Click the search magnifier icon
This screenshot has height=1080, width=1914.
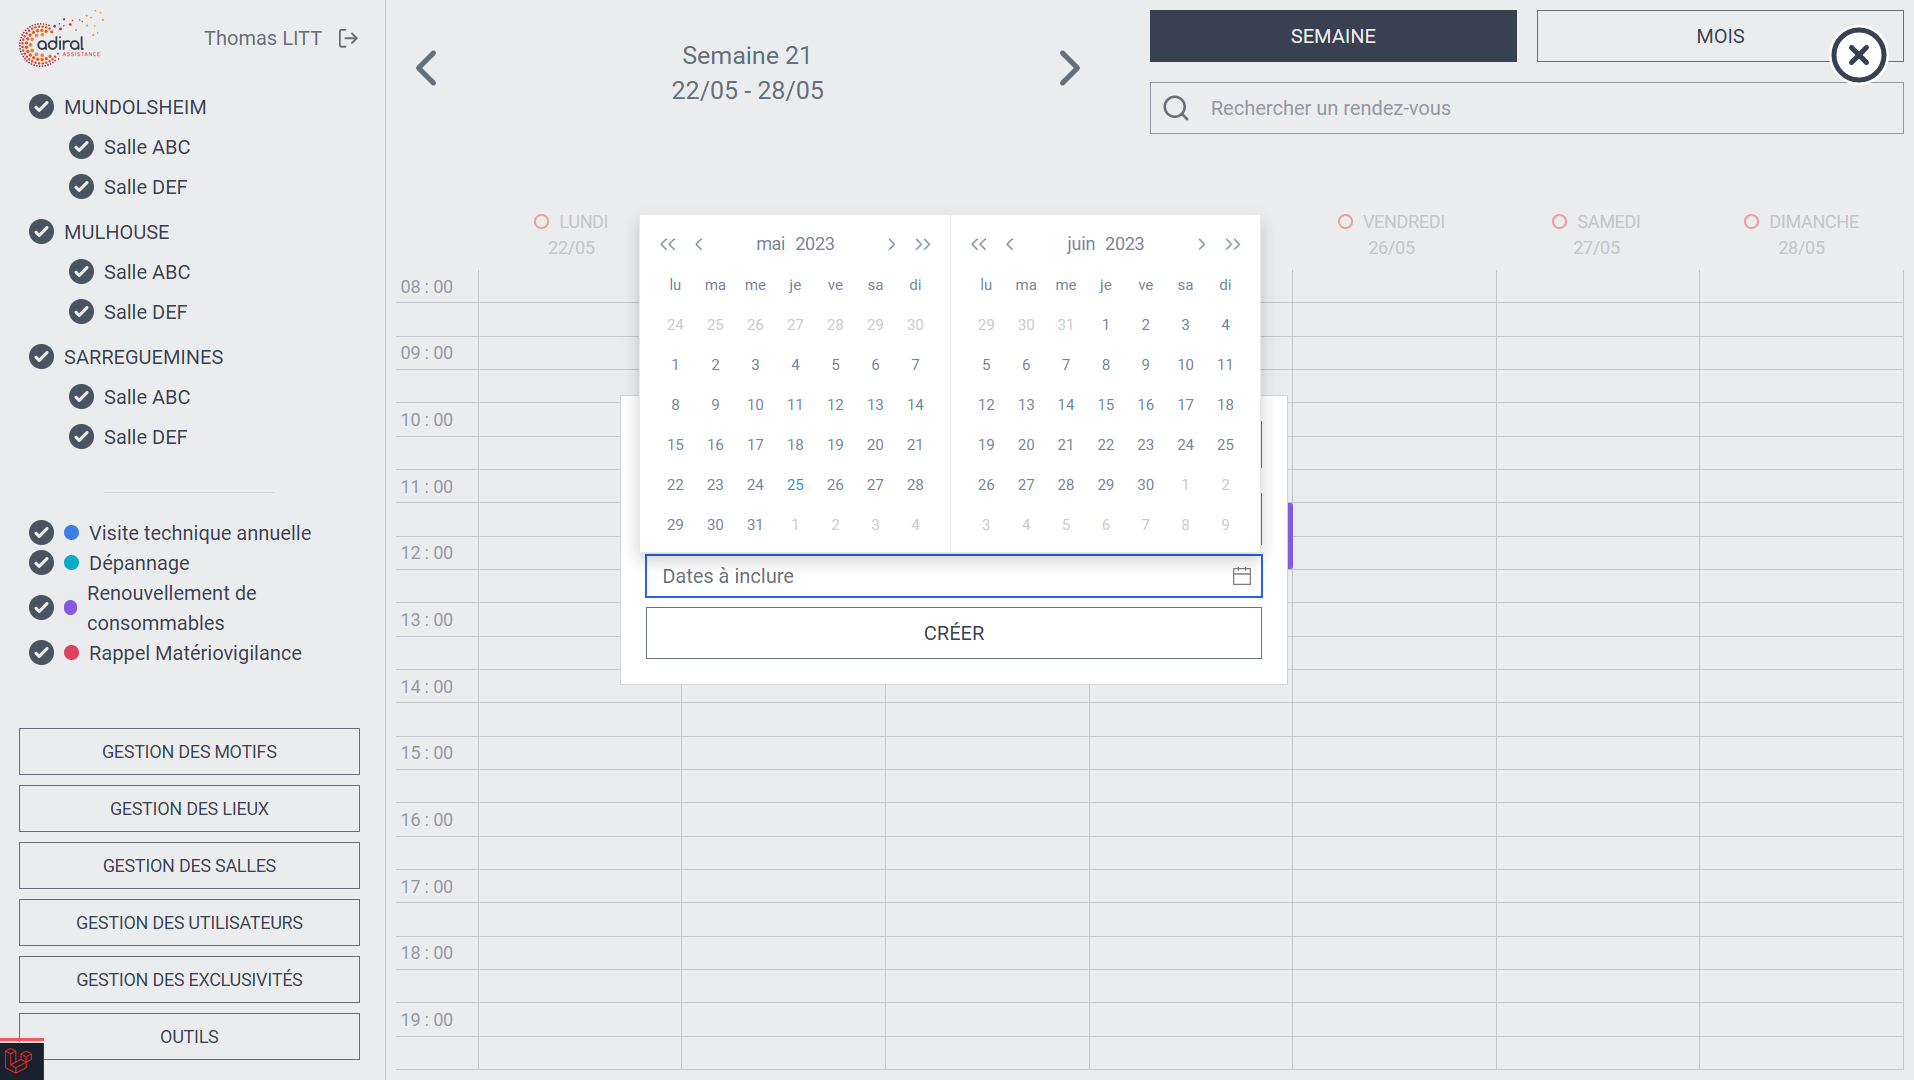tap(1177, 108)
